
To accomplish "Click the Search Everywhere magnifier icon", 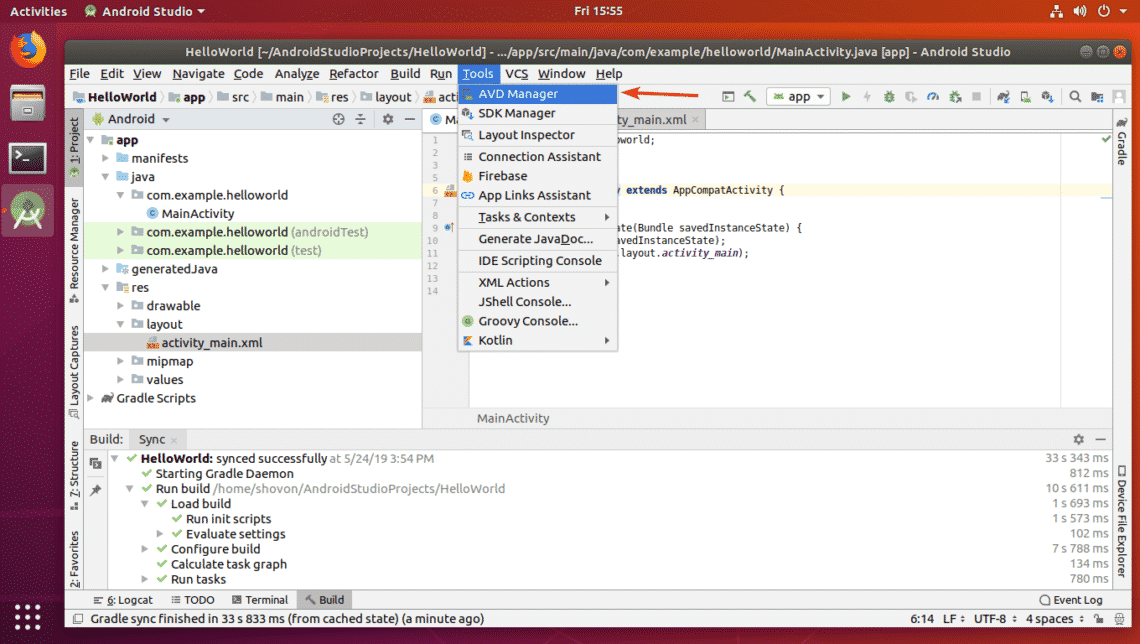I will 1075,96.
